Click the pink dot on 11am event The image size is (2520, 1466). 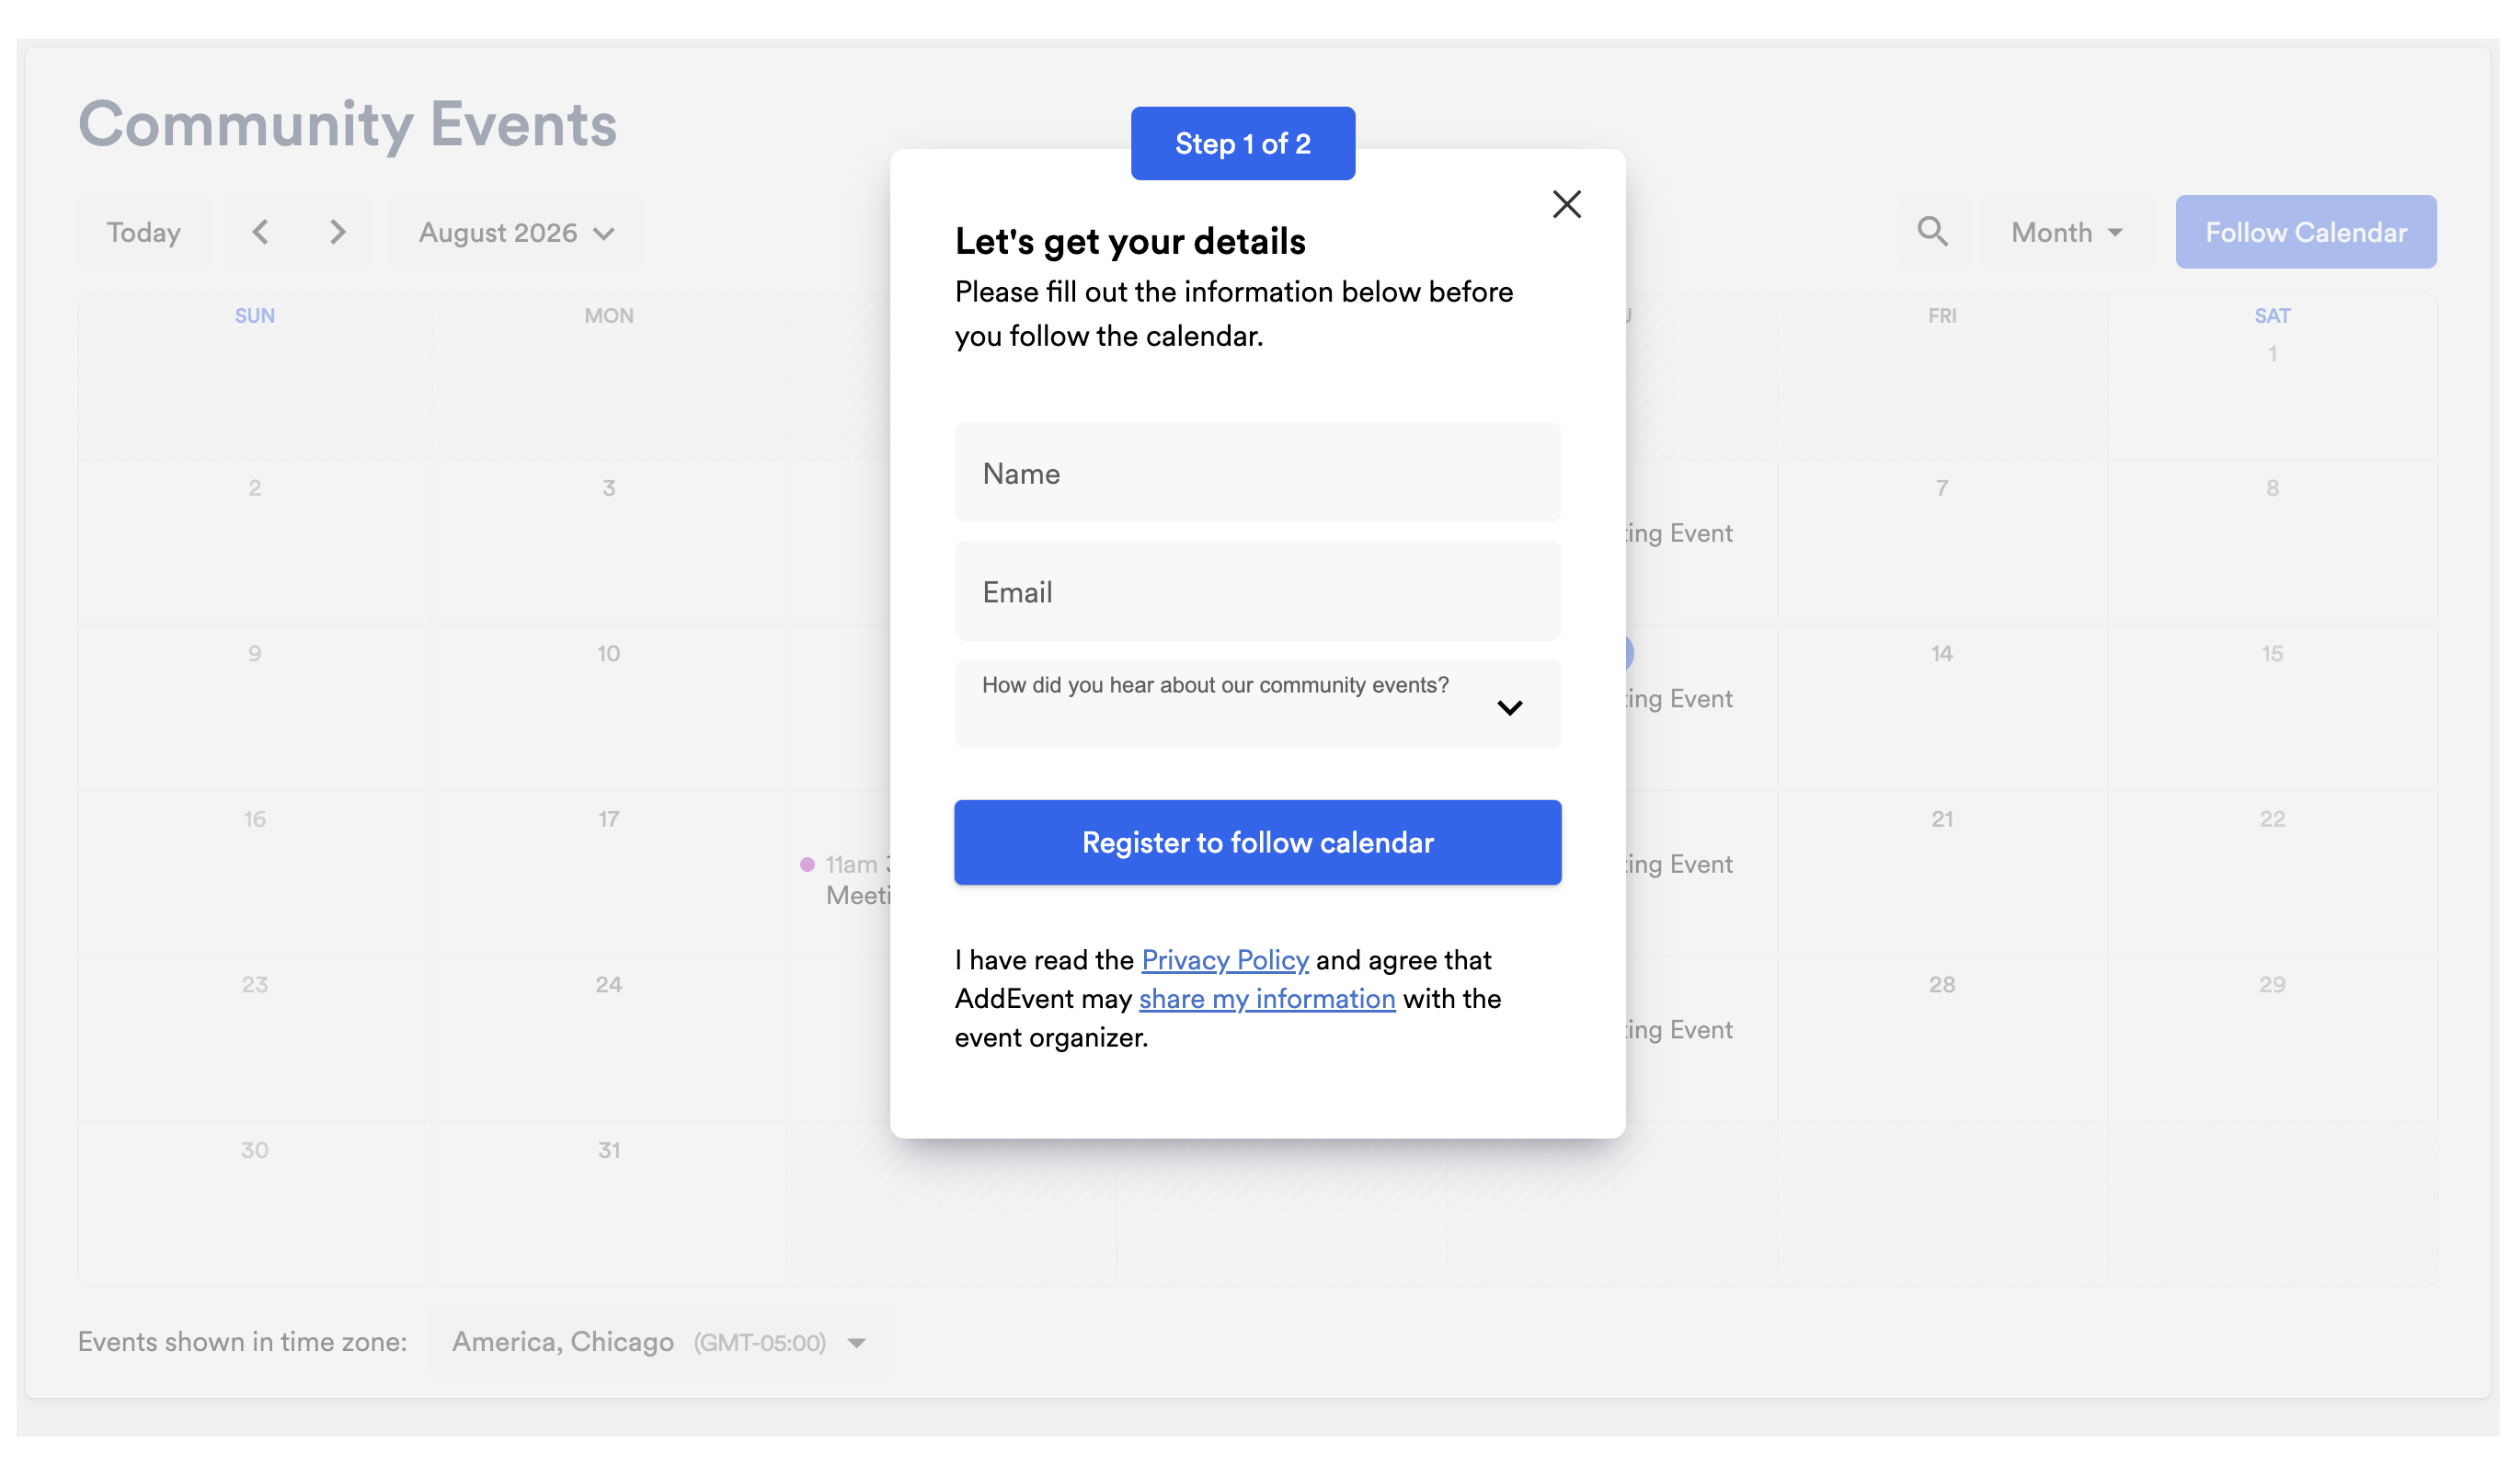pos(807,864)
